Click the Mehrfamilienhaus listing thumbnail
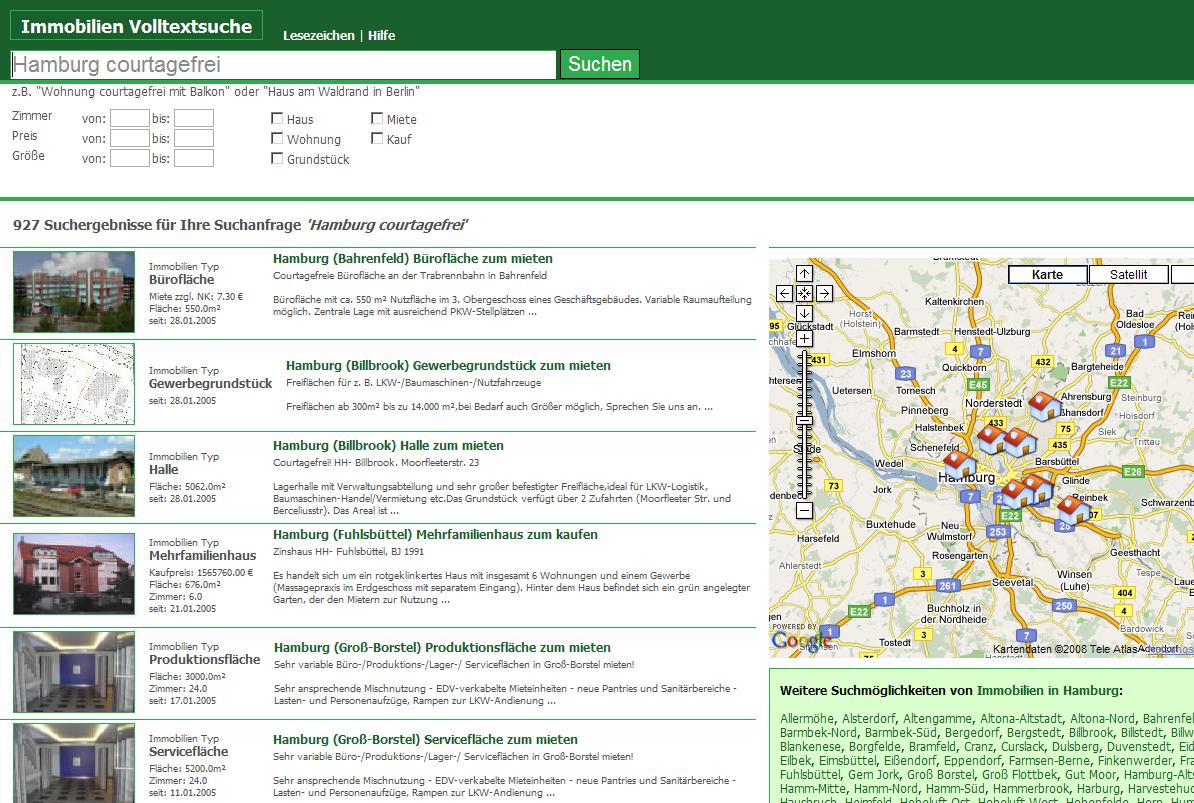The image size is (1194, 803). coord(74,574)
